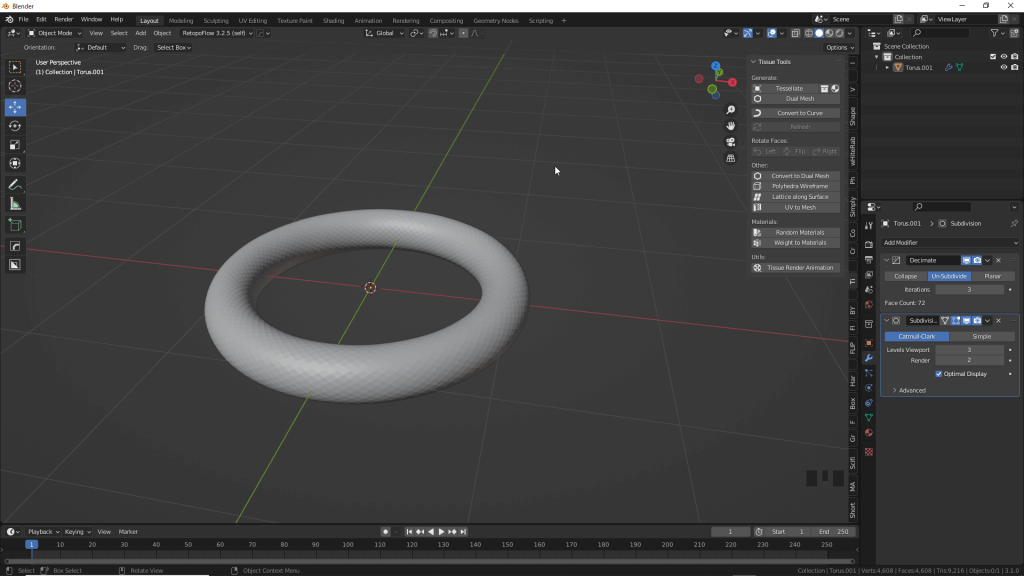1024x576 pixels.
Task: Select the Add Cube tool
Action: pyautogui.click(x=15, y=223)
